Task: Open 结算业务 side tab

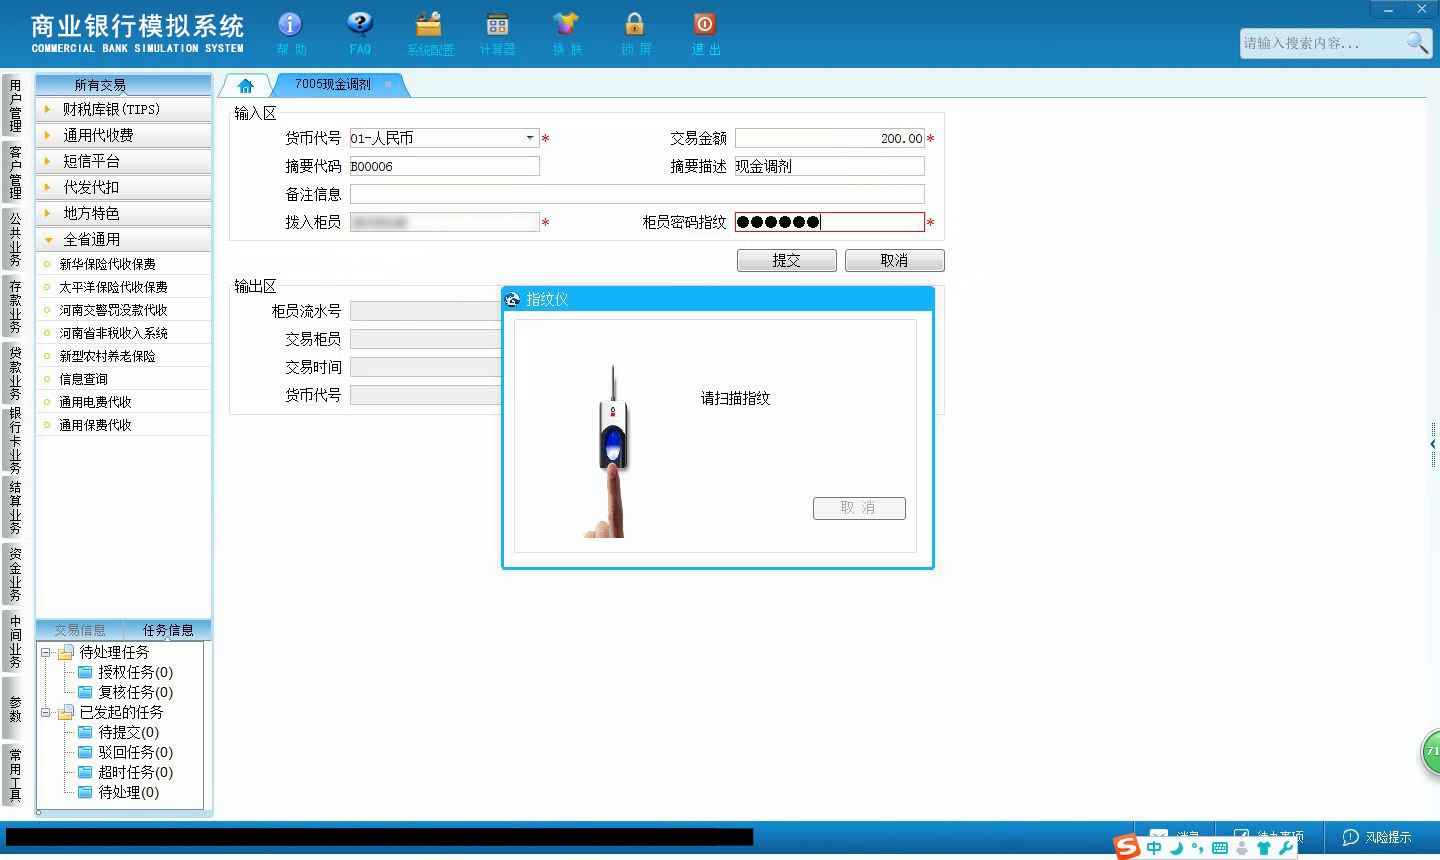Action: 14,508
